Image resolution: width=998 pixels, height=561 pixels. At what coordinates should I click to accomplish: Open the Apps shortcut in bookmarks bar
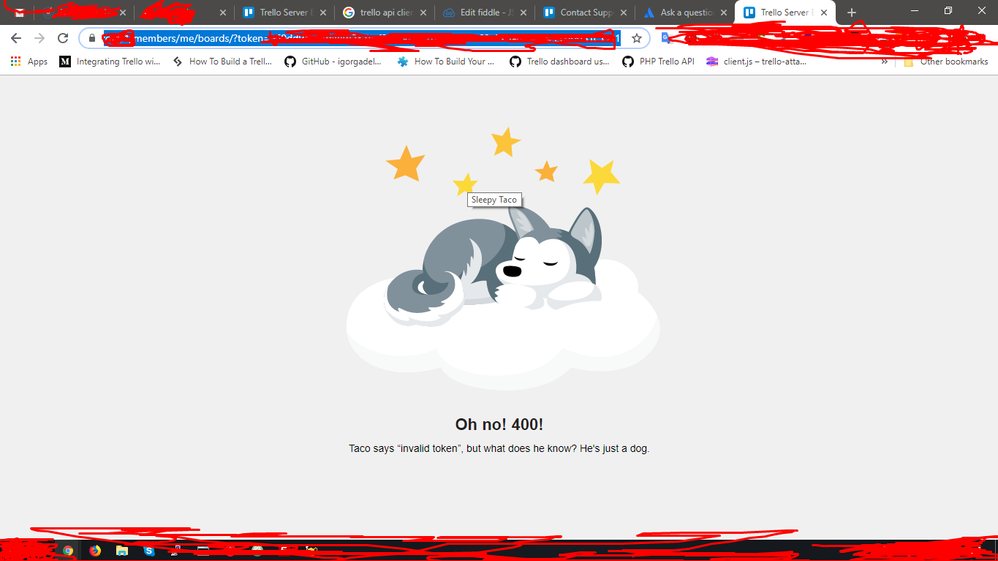pos(29,61)
